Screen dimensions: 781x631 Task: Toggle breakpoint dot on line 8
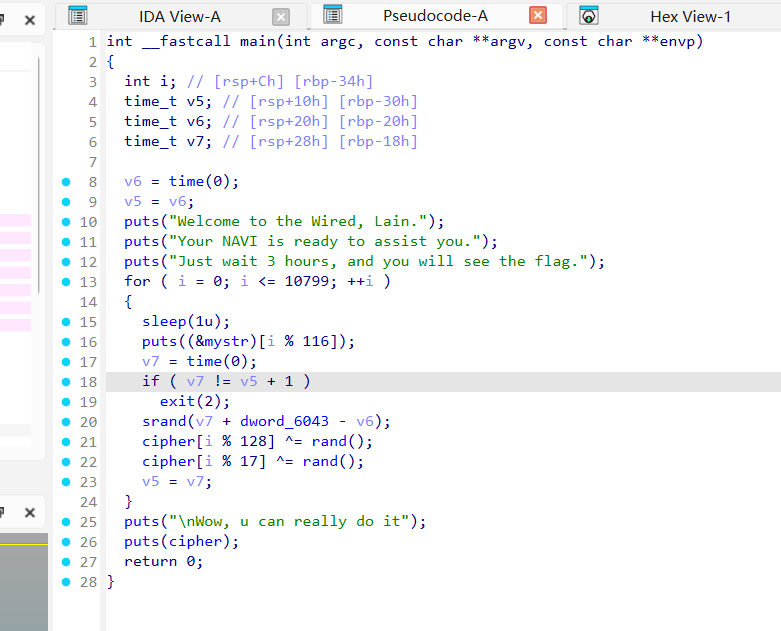(66, 181)
